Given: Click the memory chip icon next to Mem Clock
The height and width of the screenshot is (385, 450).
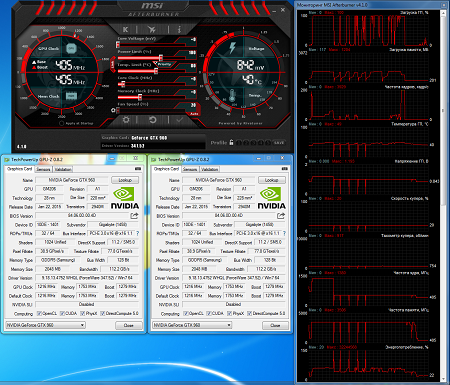Looking at the screenshot, I should 71,96.
